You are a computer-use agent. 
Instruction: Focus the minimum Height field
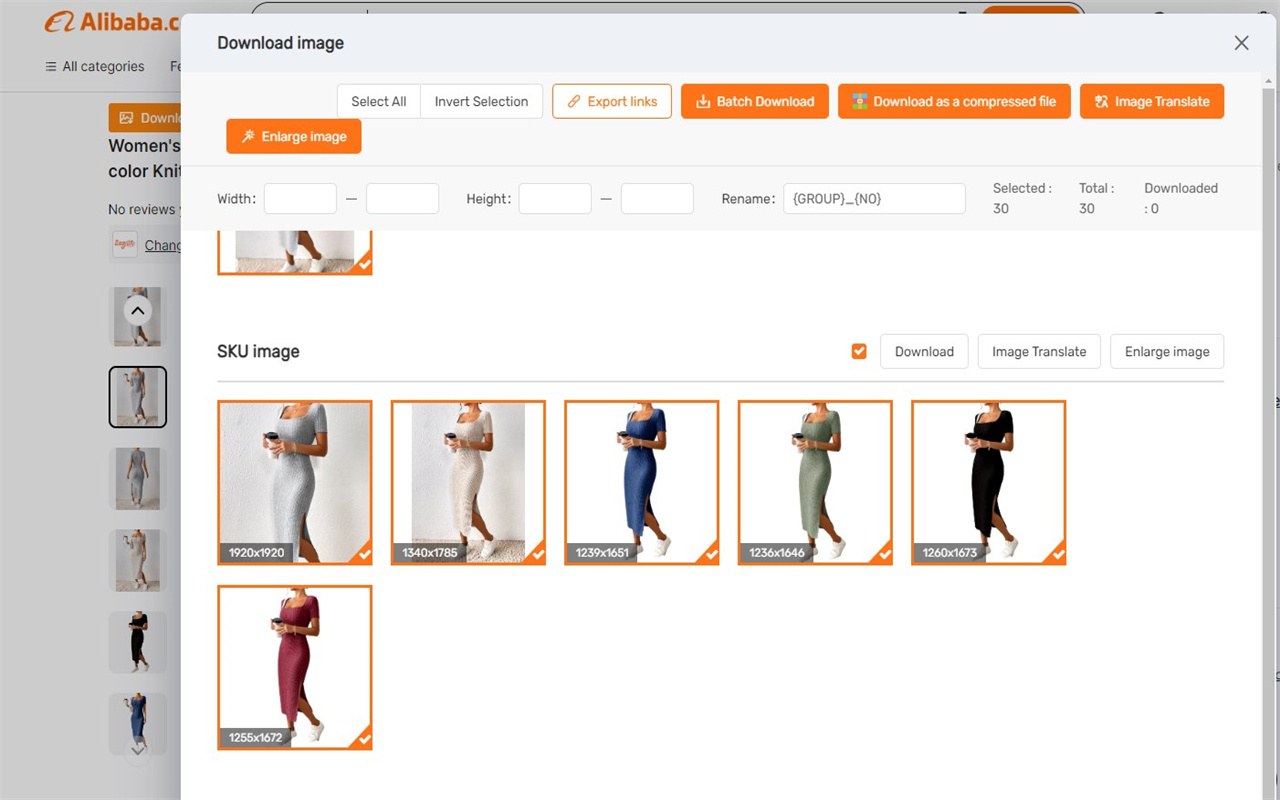[x=555, y=198]
